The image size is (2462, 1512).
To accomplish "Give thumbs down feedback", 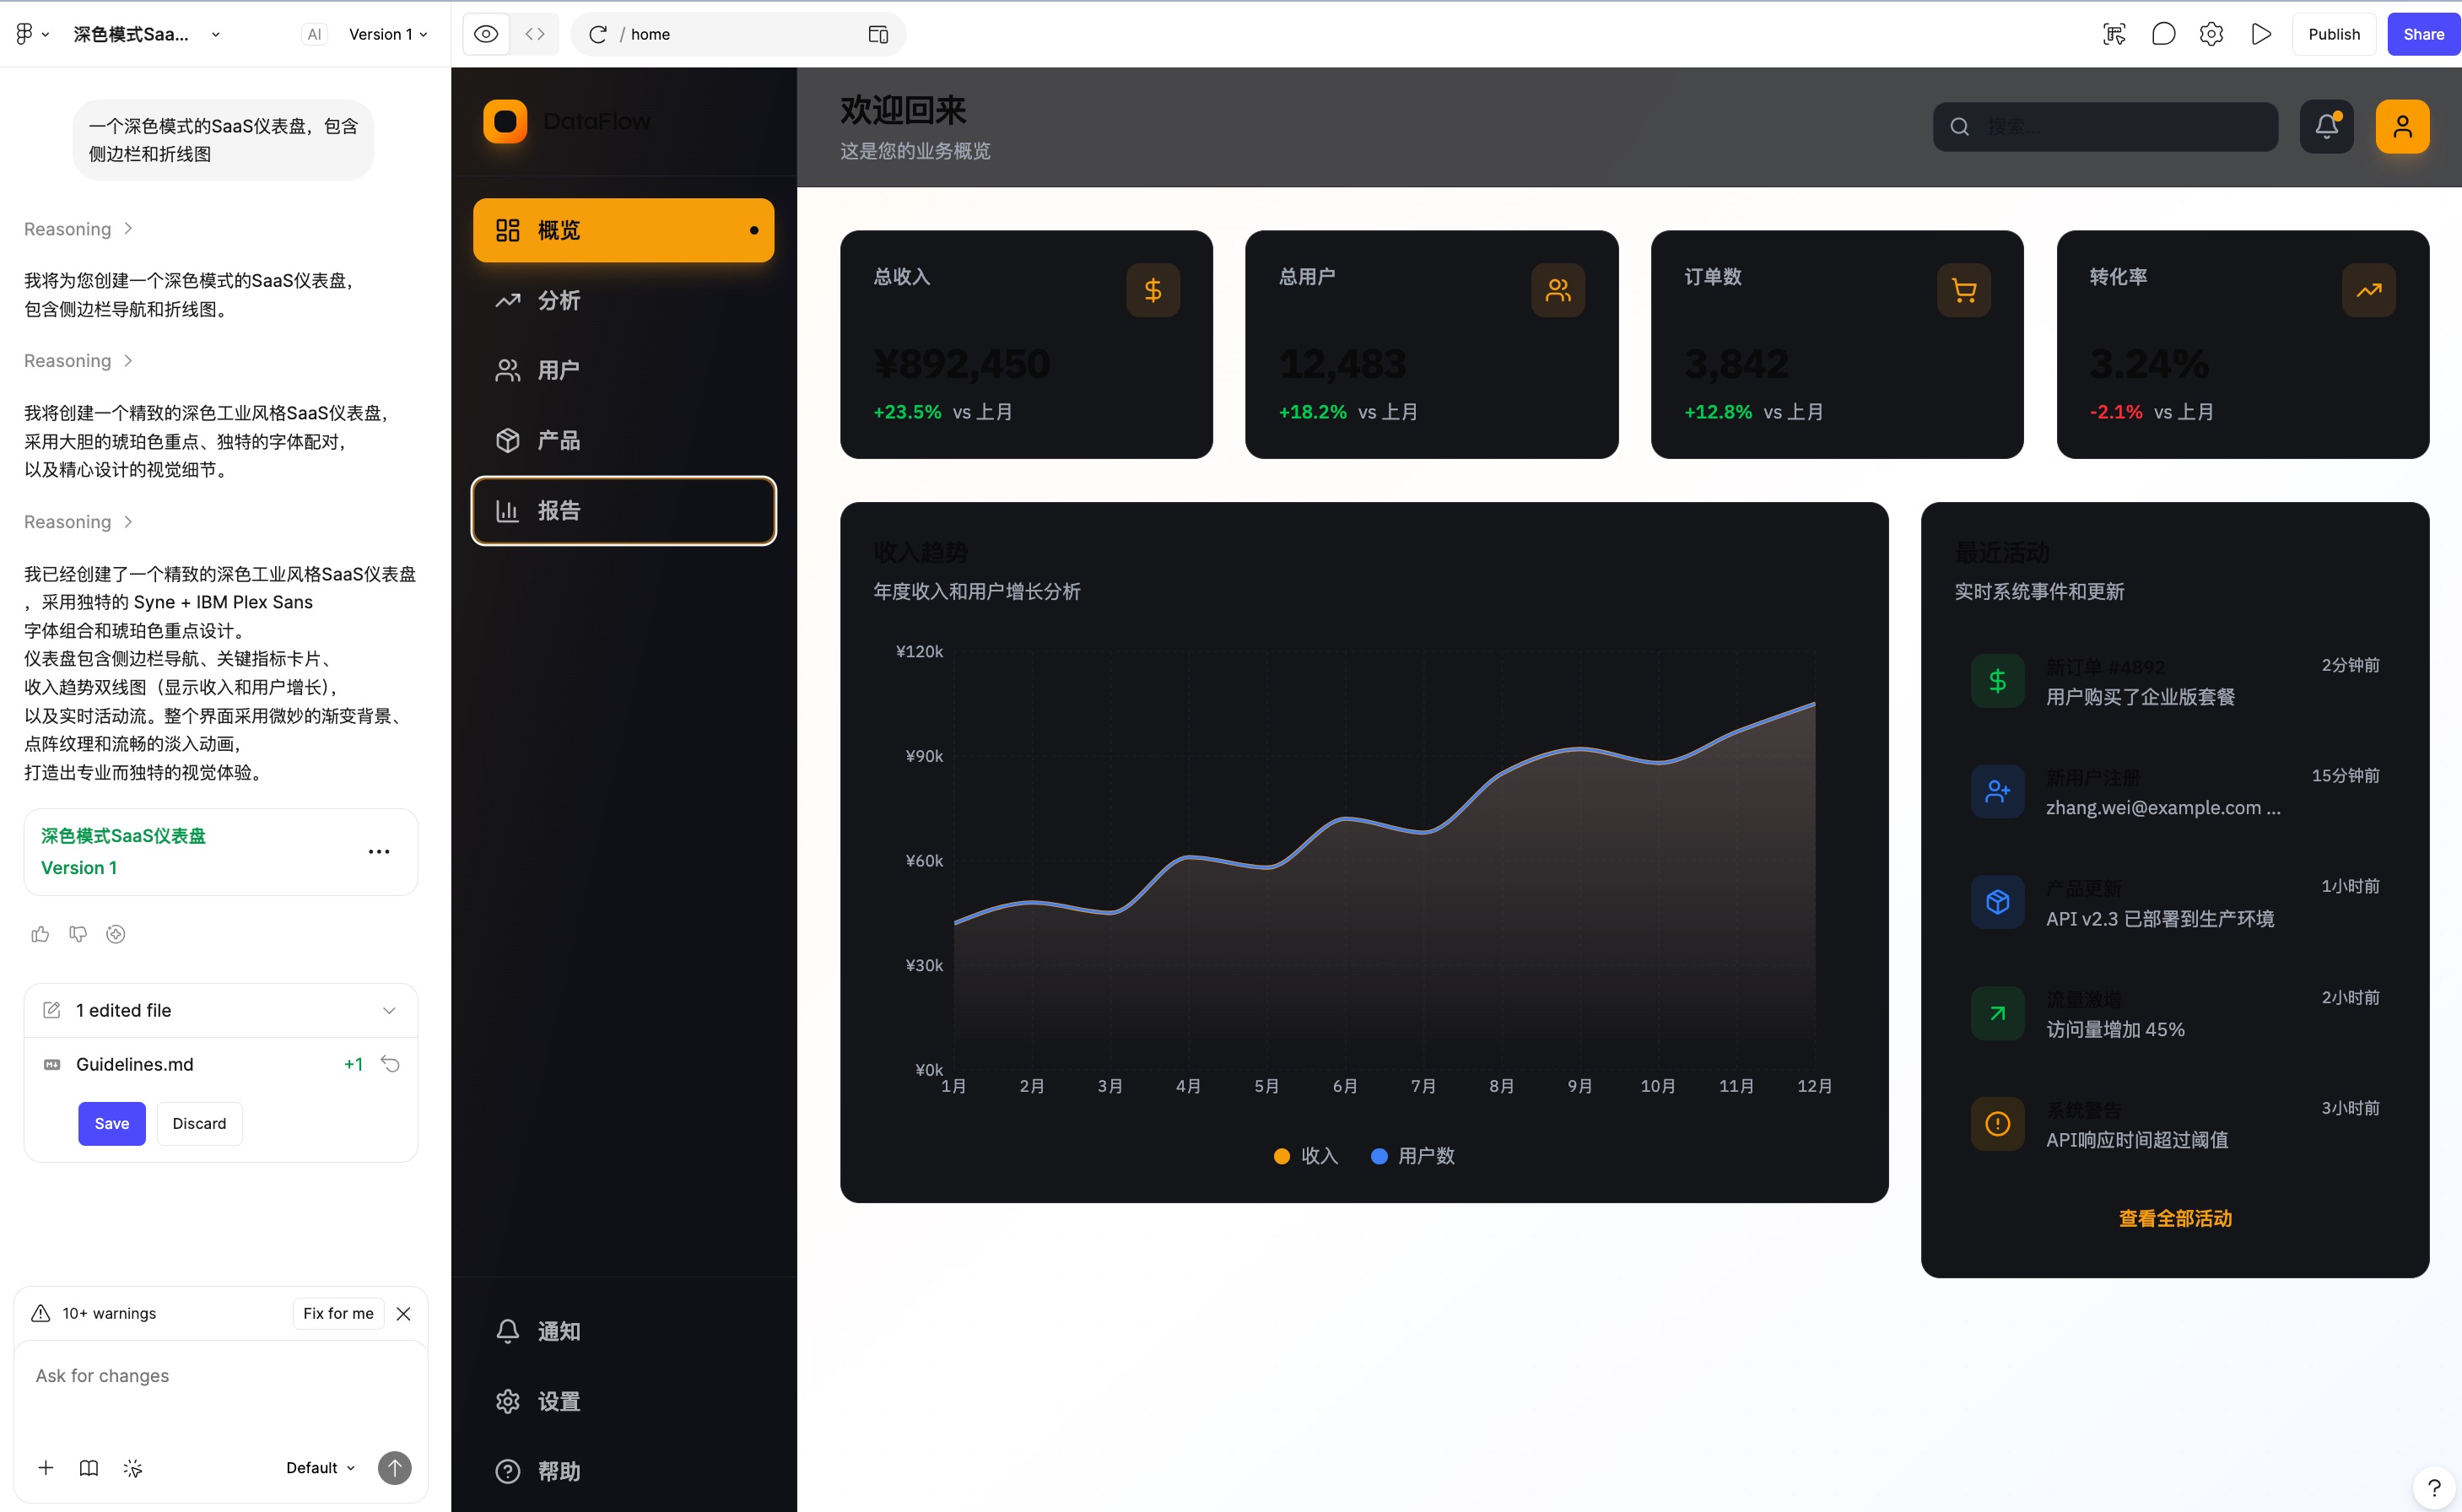I will click(x=78, y=934).
